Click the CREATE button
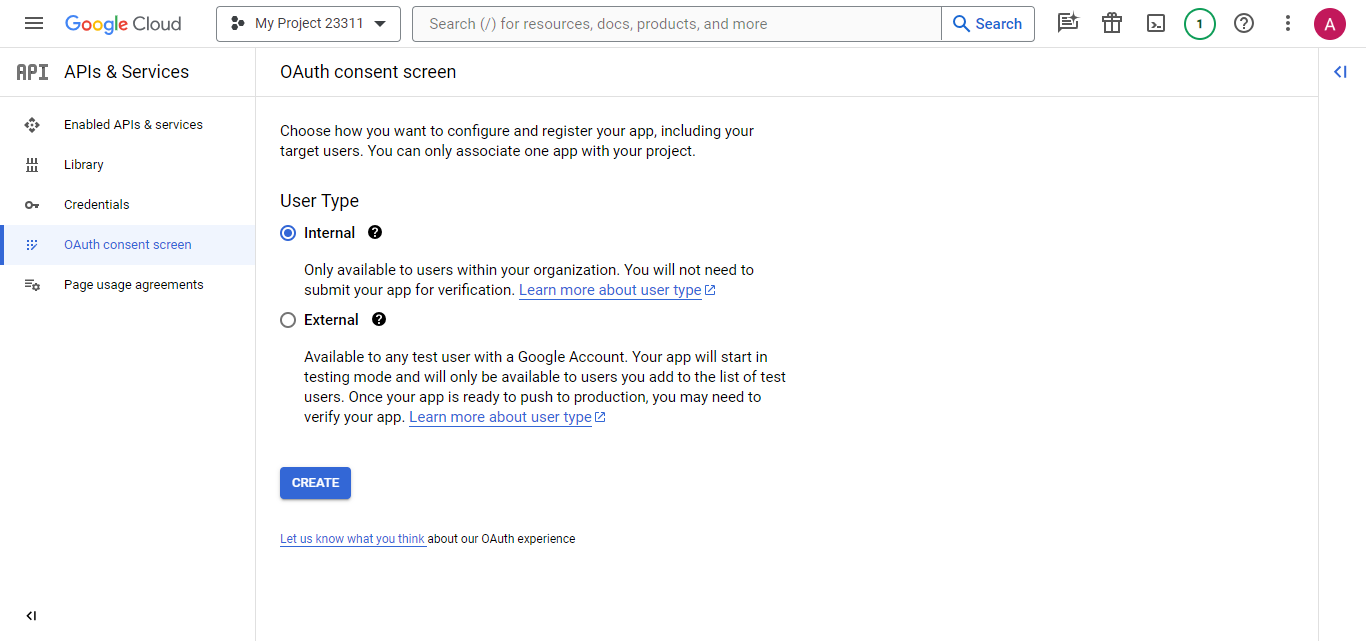Image resolution: width=1366 pixels, height=641 pixels. (315, 483)
